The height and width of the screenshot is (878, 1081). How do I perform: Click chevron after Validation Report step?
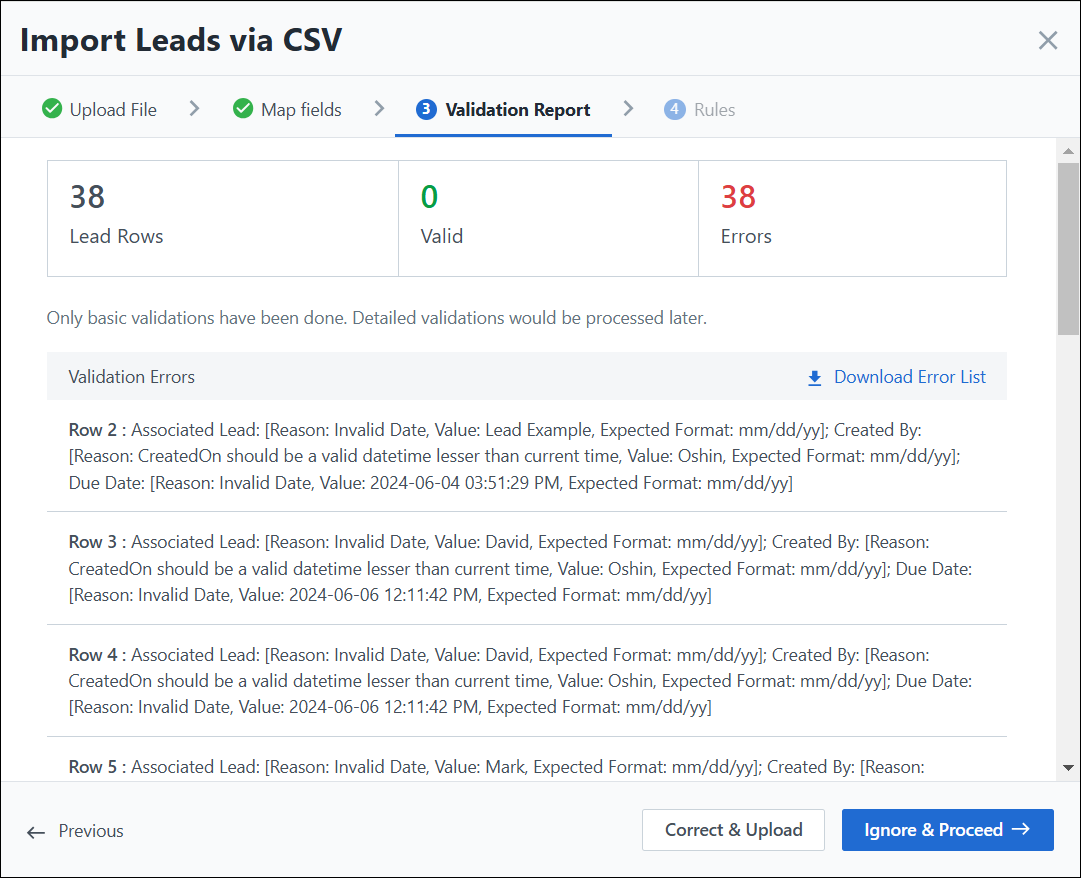628,109
